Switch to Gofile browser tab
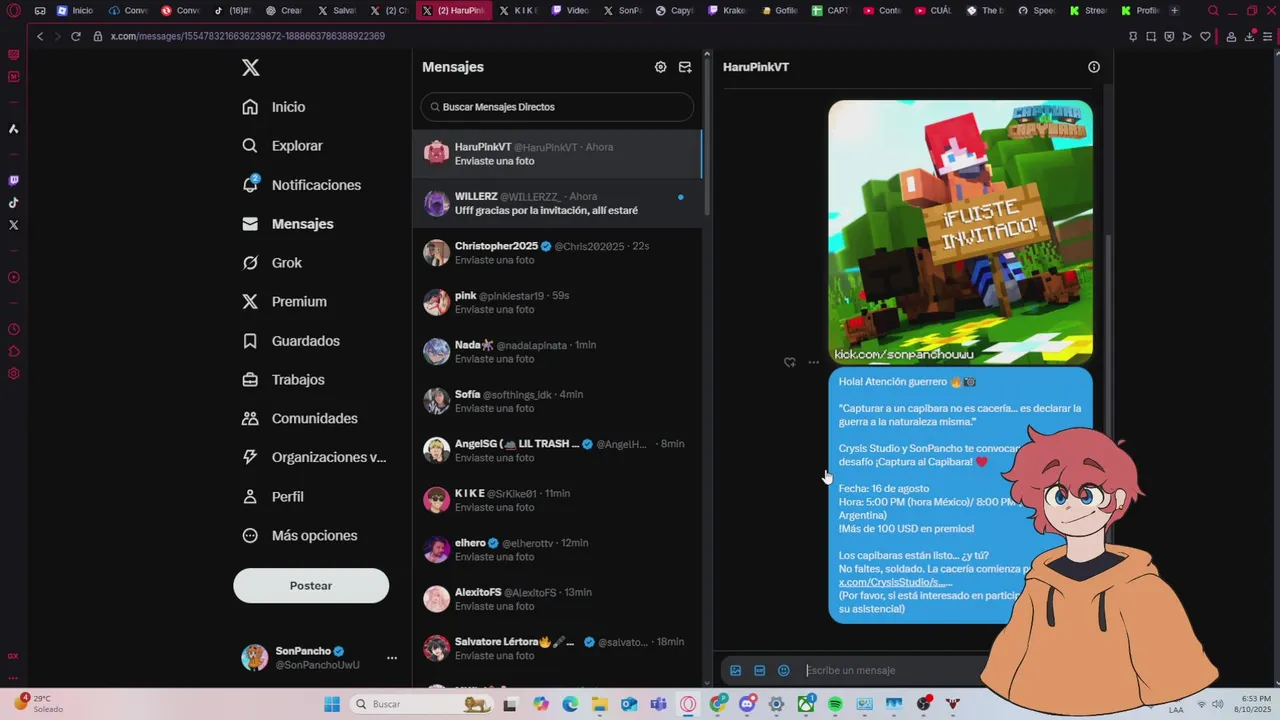The width and height of the screenshot is (1280, 720). tap(779, 11)
